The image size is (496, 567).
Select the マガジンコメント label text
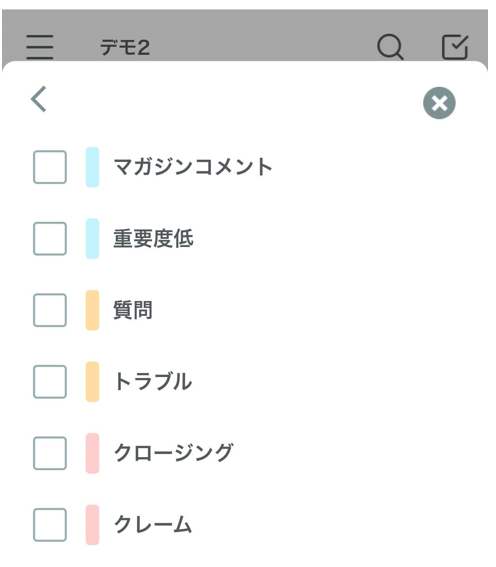(x=193, y=167)
